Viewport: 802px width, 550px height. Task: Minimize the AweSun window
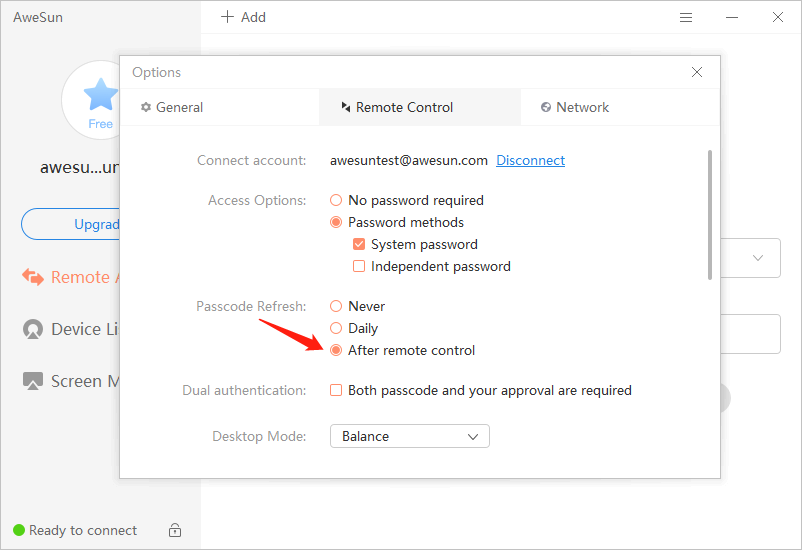pyautogui.click(x=732, y=17)
